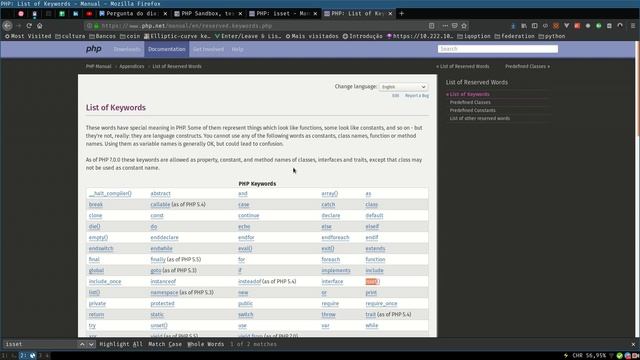The height and width of the screenshot is (360, 640).
Task: Reload the current page
Action: (x=29, y=25)
